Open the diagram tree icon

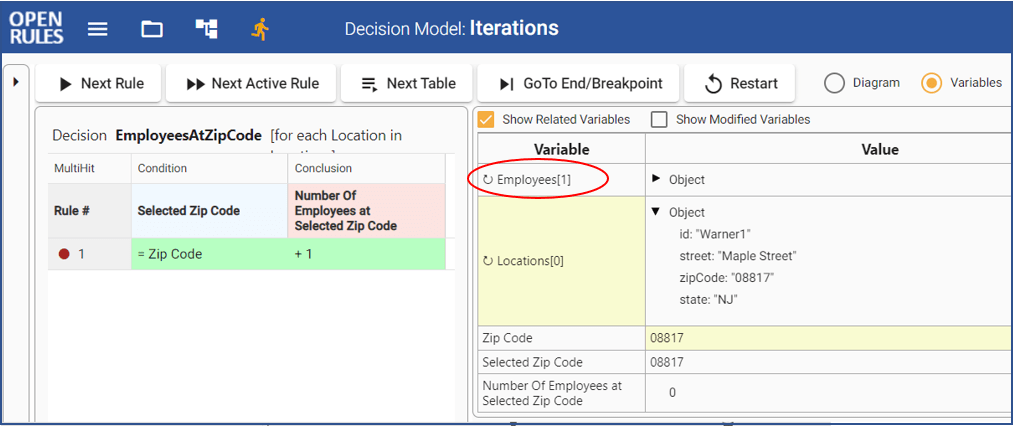coord(206,29)
